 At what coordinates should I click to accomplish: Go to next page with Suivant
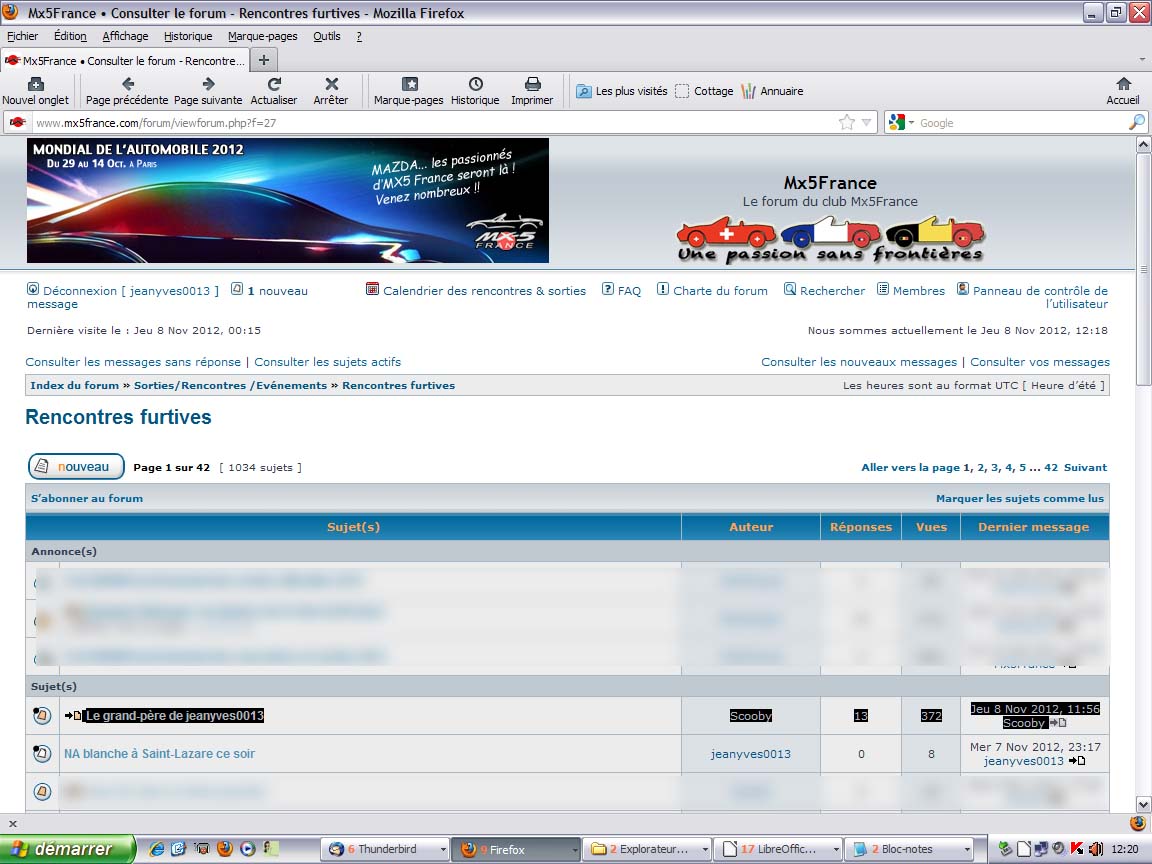tap(1085, 467)
